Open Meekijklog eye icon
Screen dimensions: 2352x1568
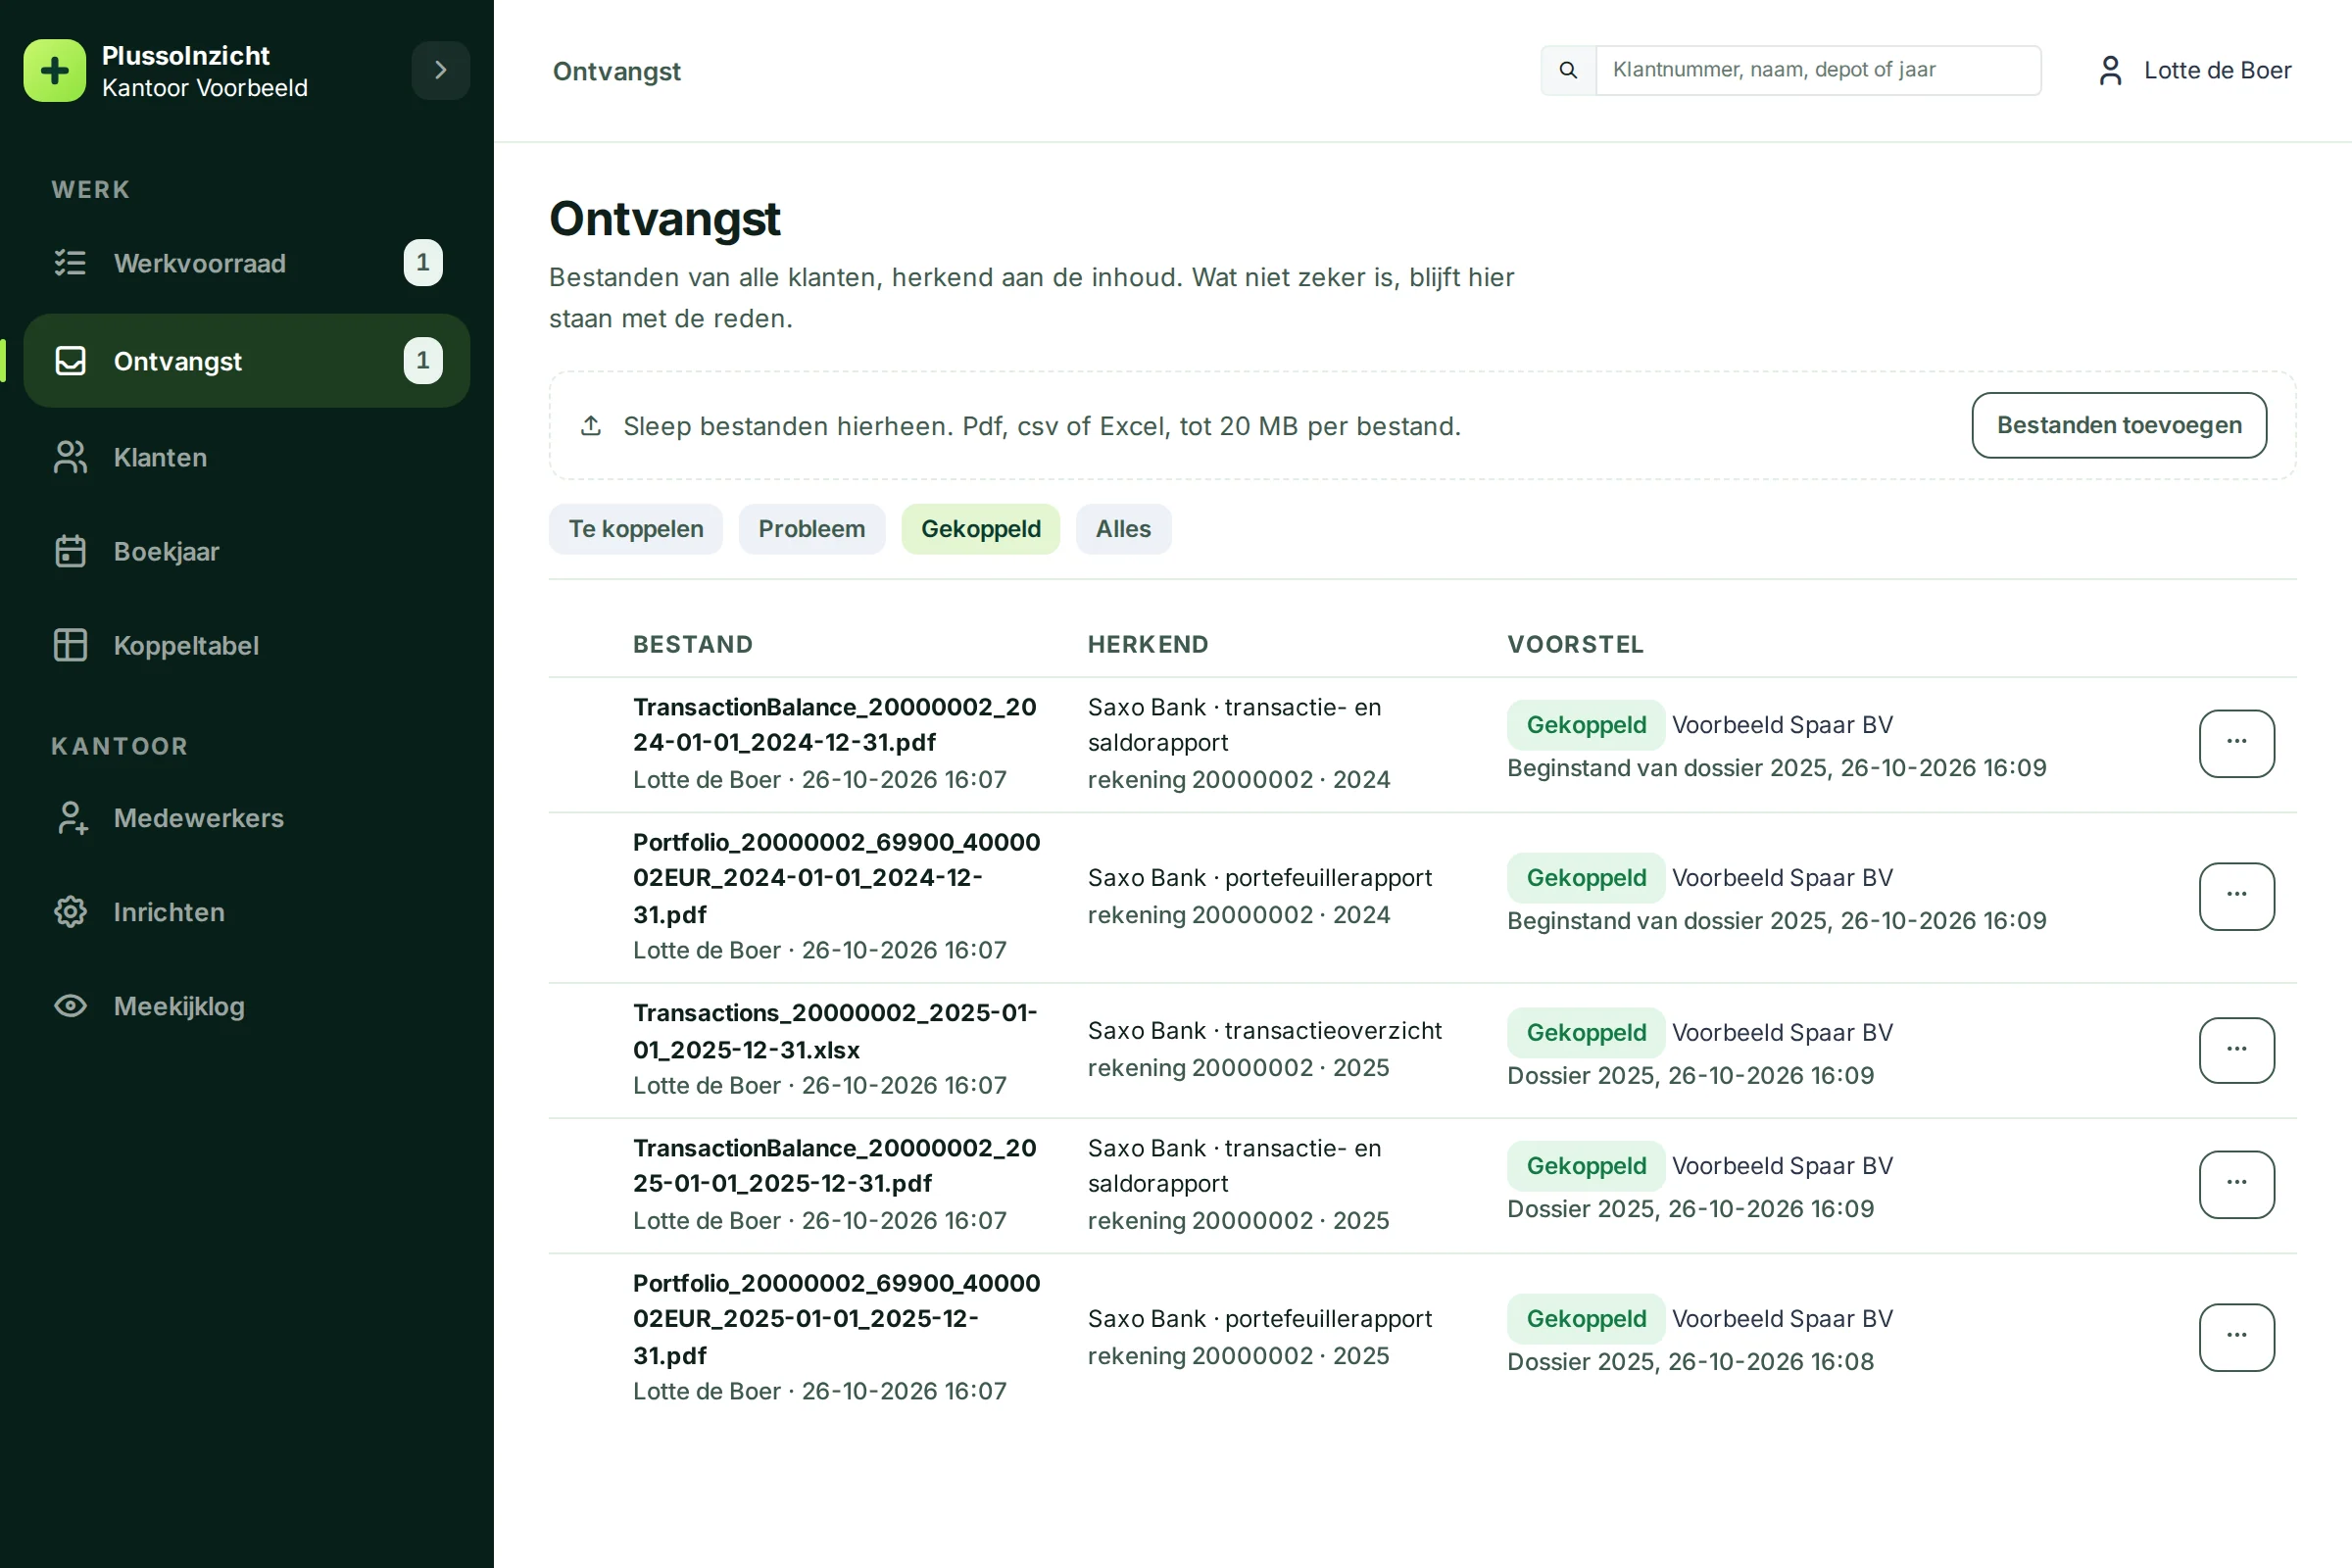pos(70,1006)
